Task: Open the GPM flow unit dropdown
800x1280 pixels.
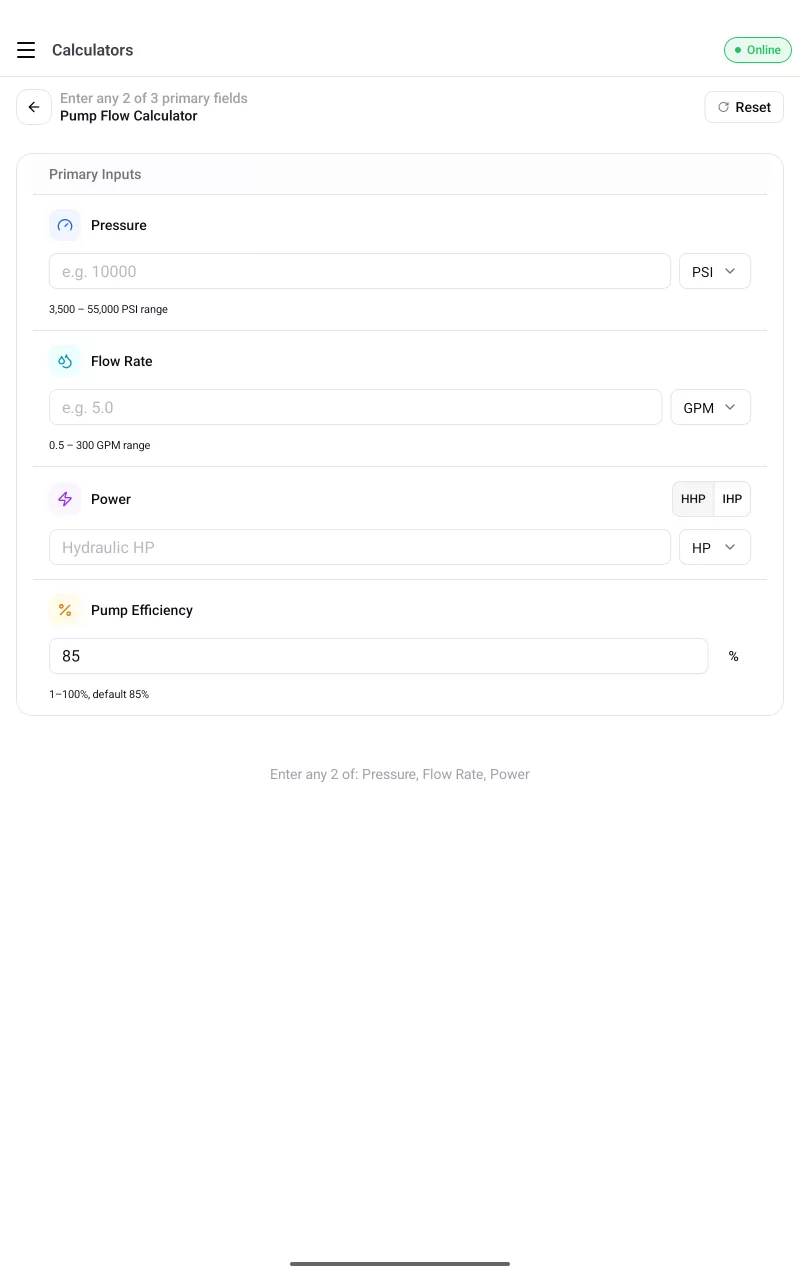Action: [x=710, y=407]
